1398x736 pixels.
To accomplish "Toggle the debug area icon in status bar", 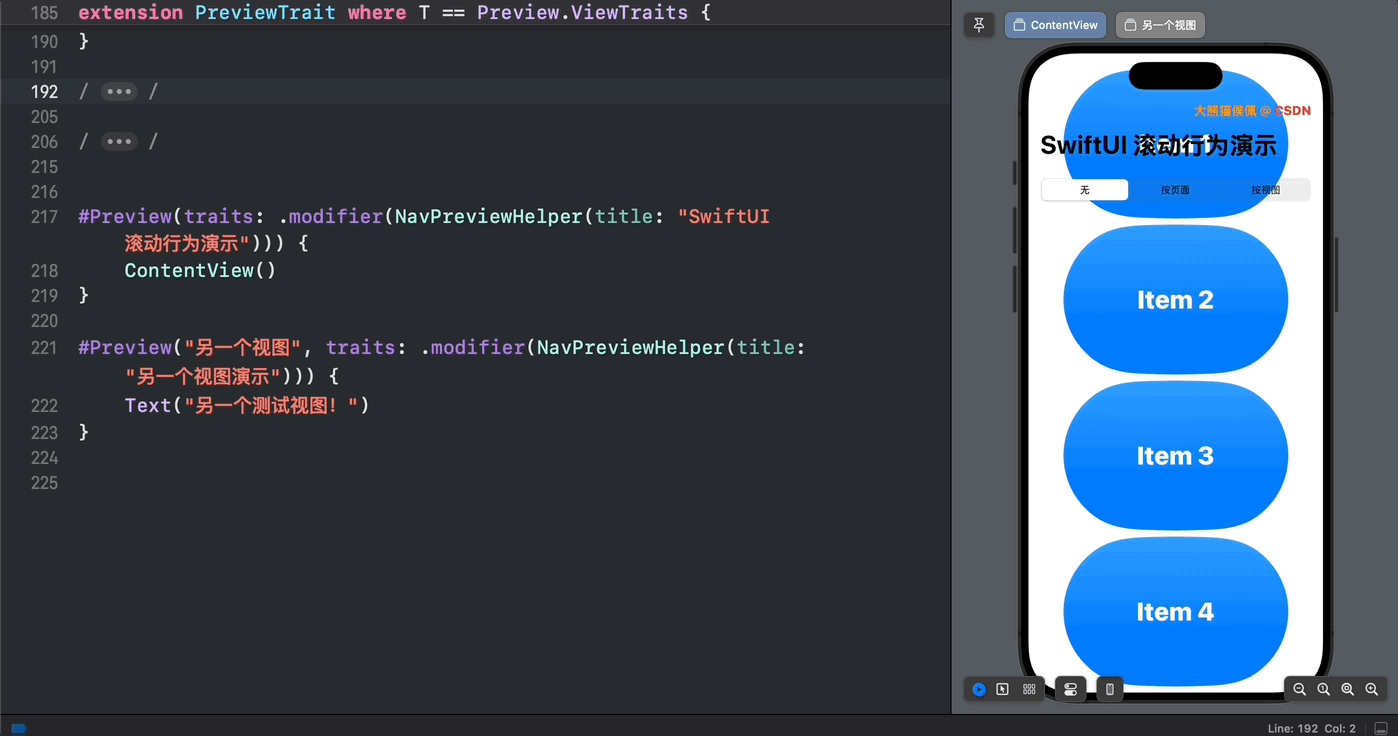I will (x=1381, y=728).
